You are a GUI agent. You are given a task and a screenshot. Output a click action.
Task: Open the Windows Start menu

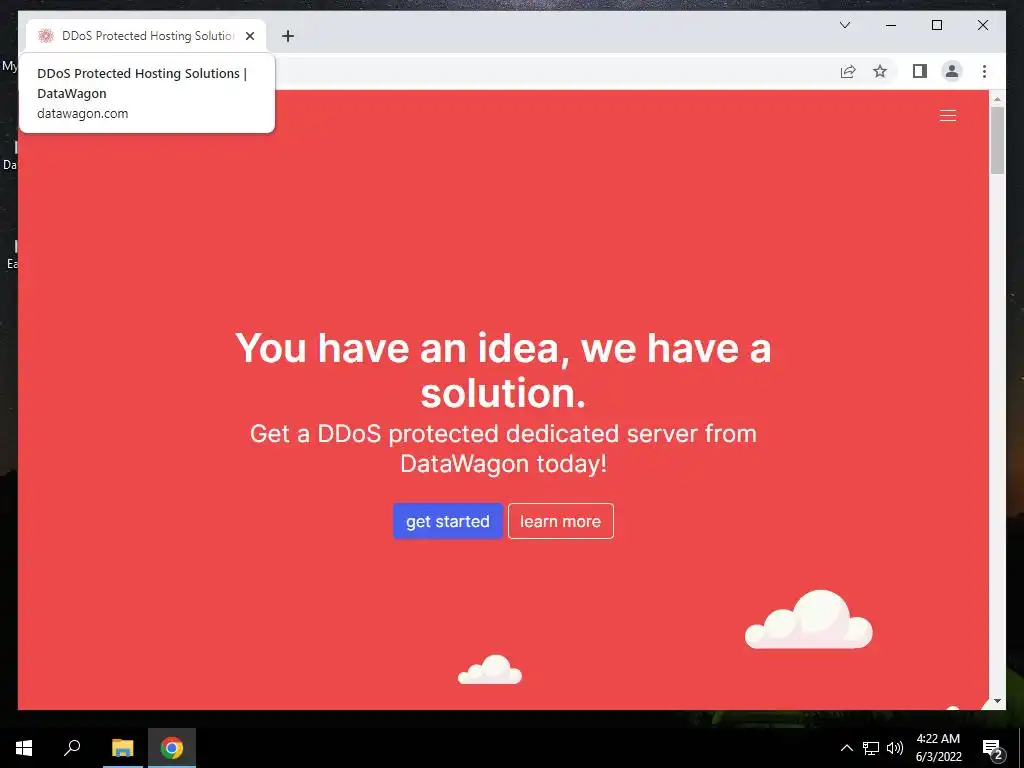click(x=24, y=748)
